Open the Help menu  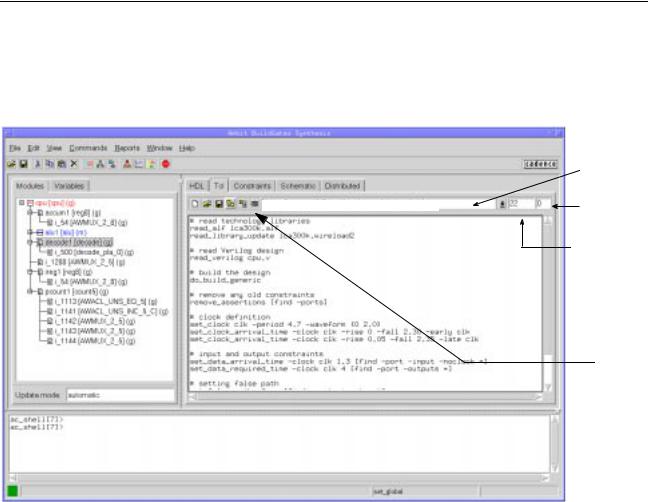coord(187,148)
